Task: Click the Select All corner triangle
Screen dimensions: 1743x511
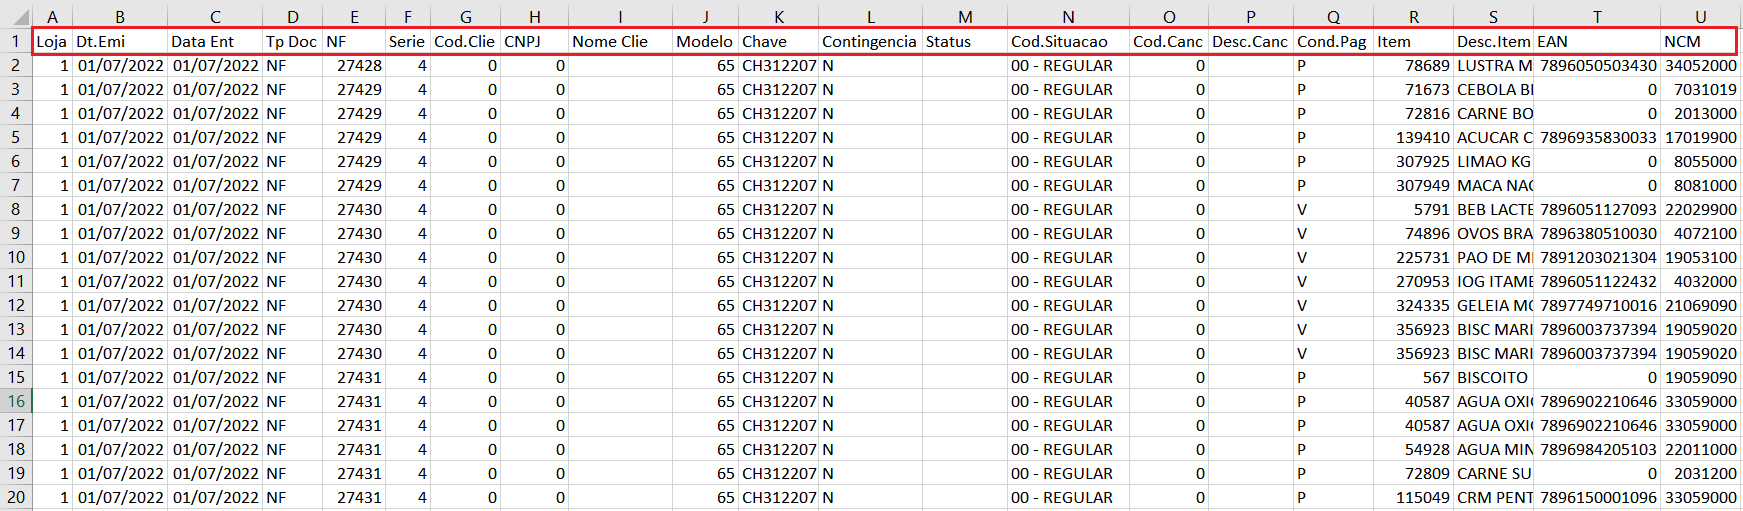Action: click(x=18, y=16)
